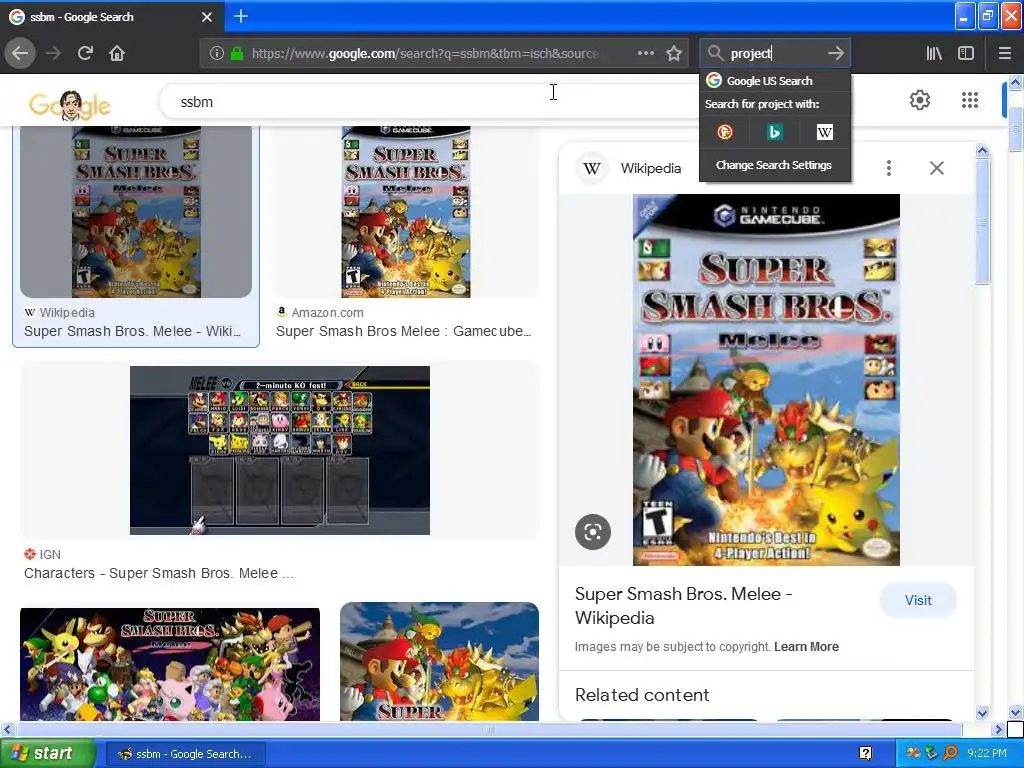Toggle the sidebar view icon
1024x768 pixels.
click(x=966, y=53)
